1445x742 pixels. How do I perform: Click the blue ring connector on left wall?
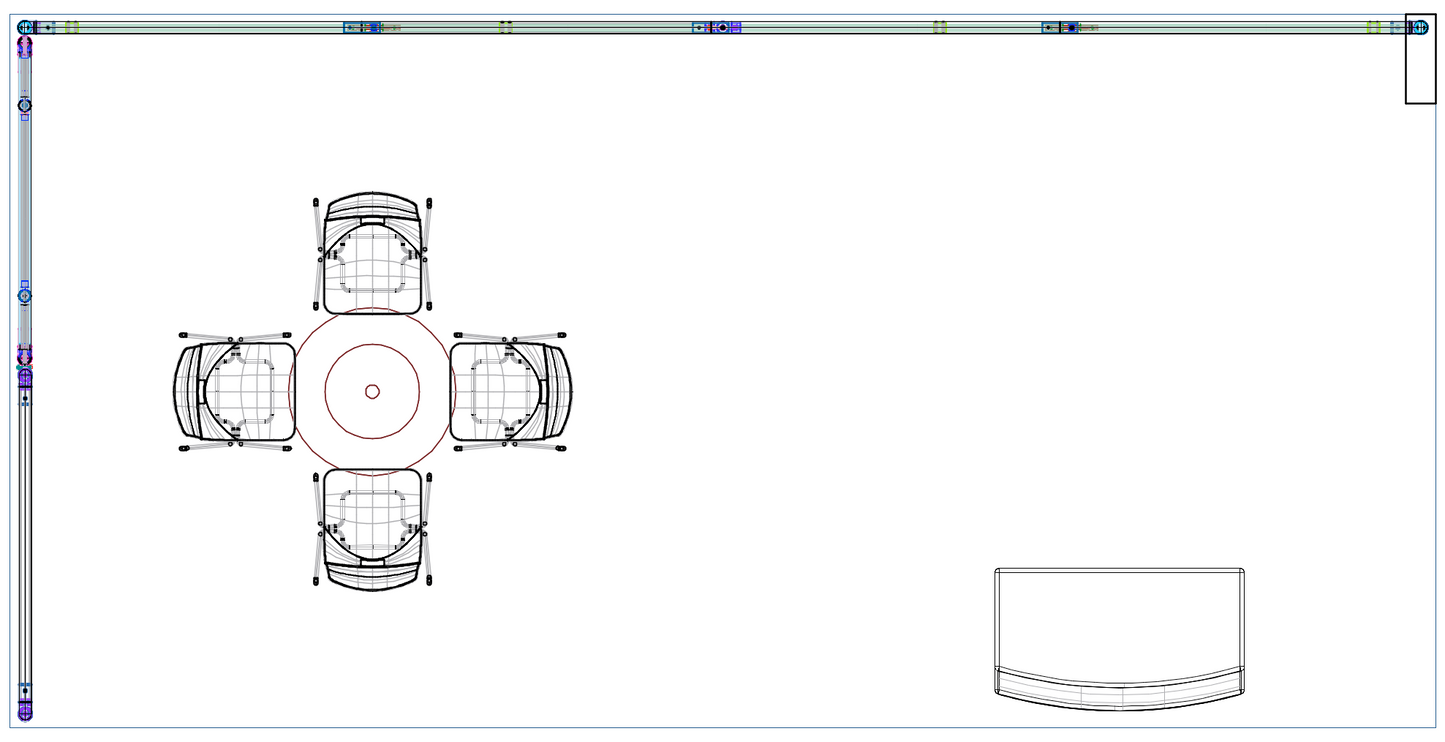point(25,296)
